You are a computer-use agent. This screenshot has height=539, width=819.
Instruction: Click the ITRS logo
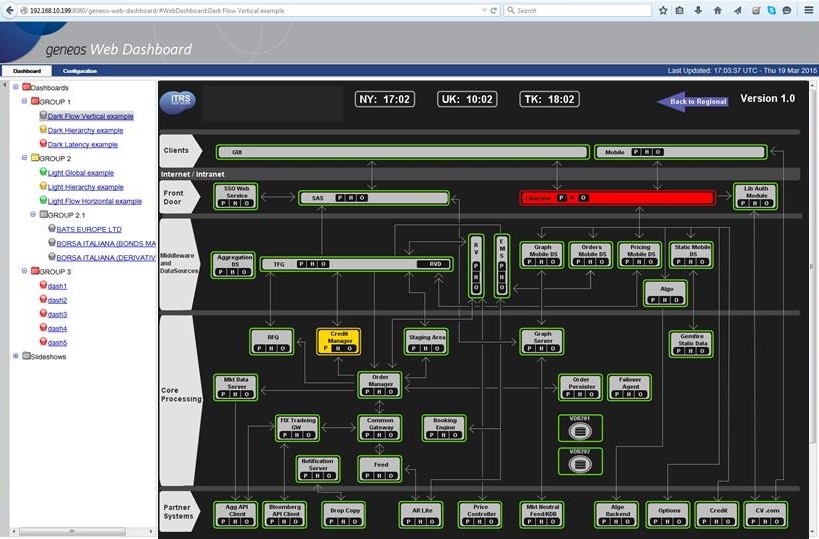tap(185, 100)
